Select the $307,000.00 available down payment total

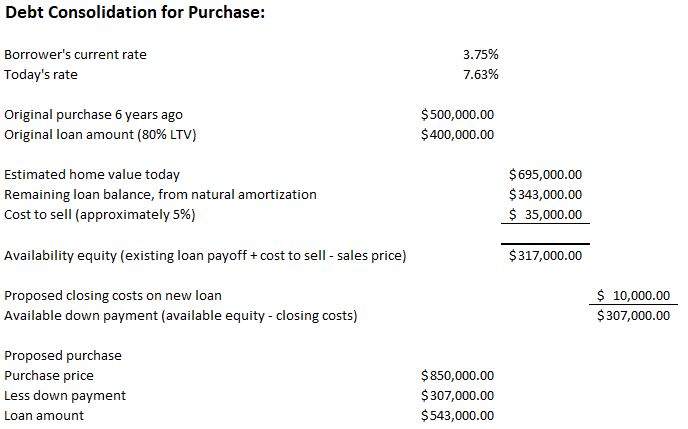coord(633,316)
